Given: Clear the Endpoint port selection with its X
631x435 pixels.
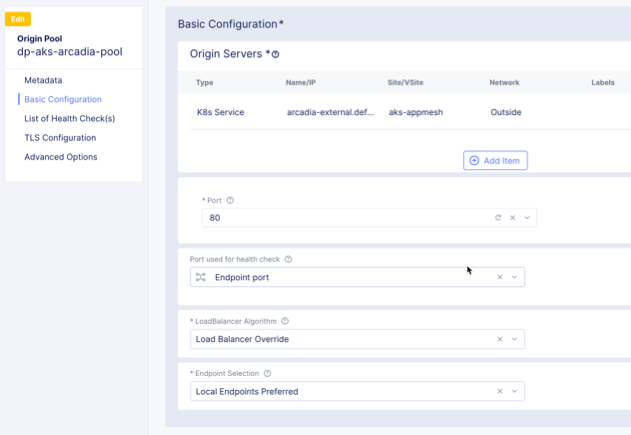Looking at the screenshot, I should coord(500,277).
